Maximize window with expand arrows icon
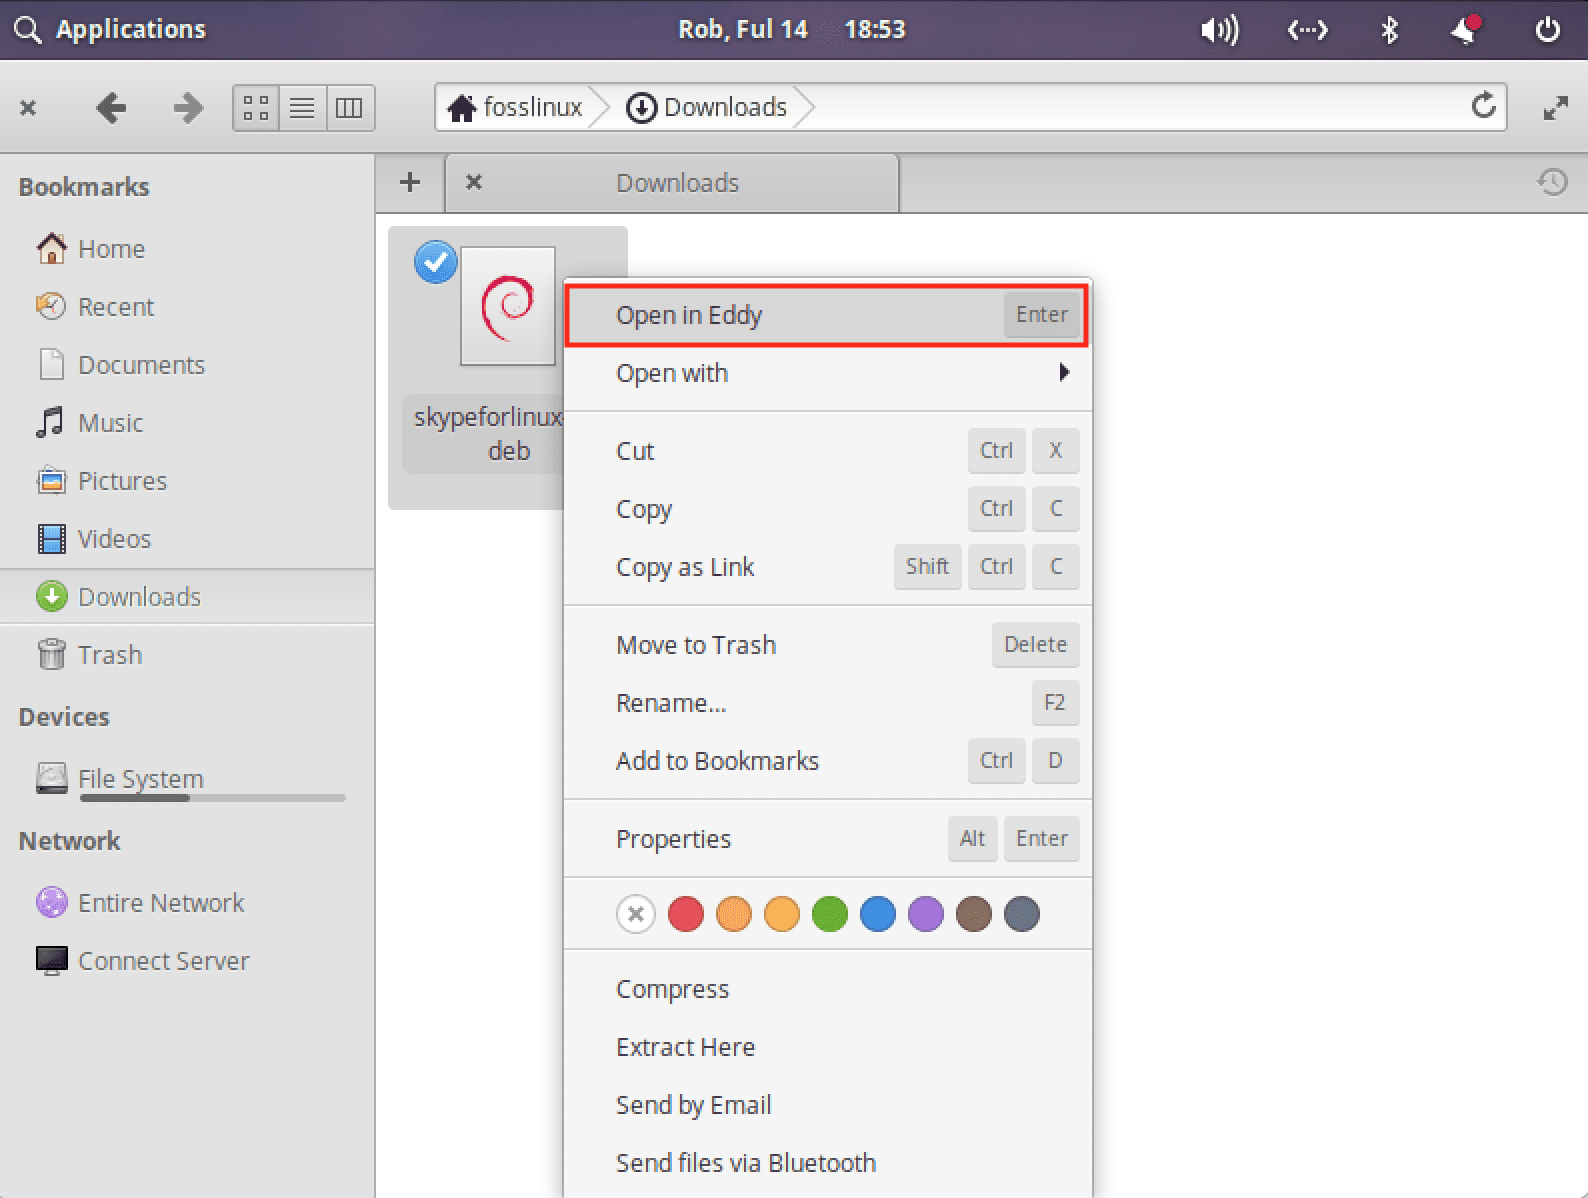 click(x=1554, y=108)
